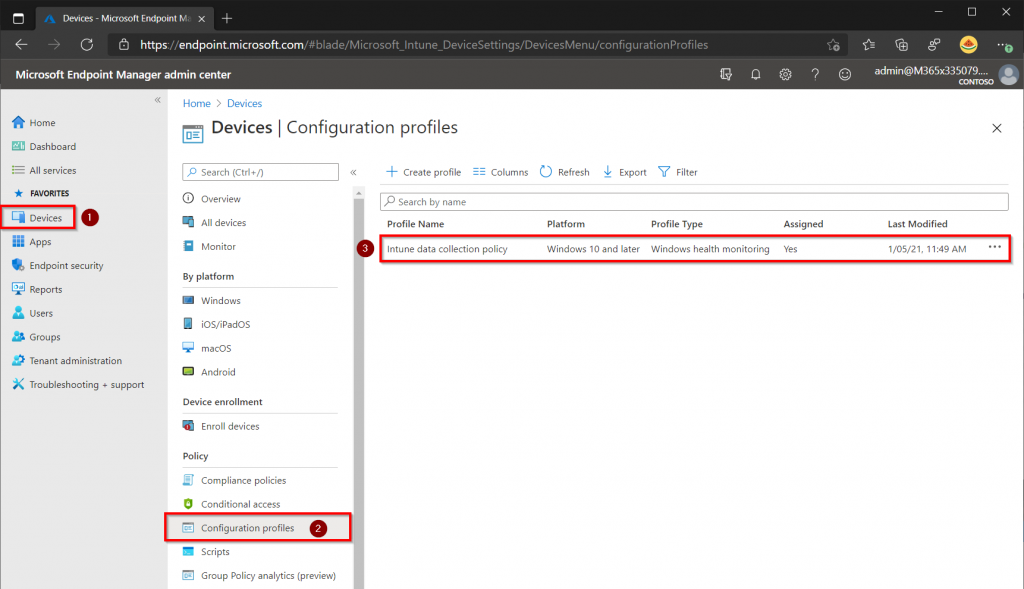
Task: Click the Create profile button
Action: [423, 172]
